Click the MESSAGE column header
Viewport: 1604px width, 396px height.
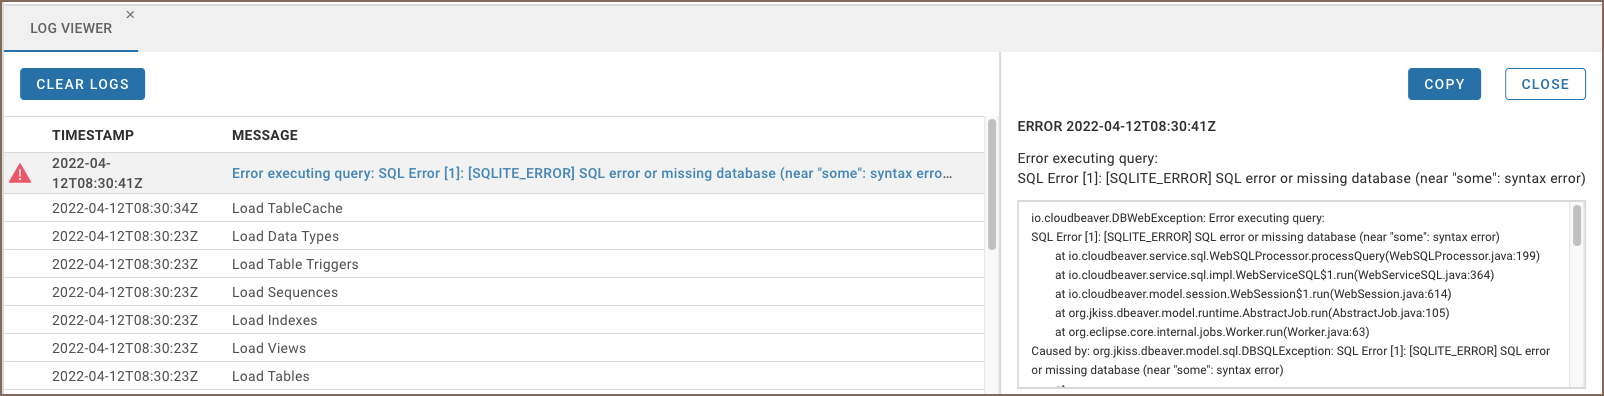tap(265, 135)
